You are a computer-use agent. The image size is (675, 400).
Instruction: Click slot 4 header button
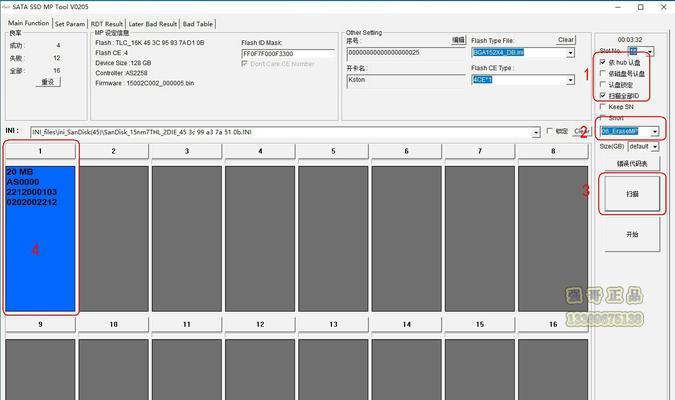(x=260, y=151)
